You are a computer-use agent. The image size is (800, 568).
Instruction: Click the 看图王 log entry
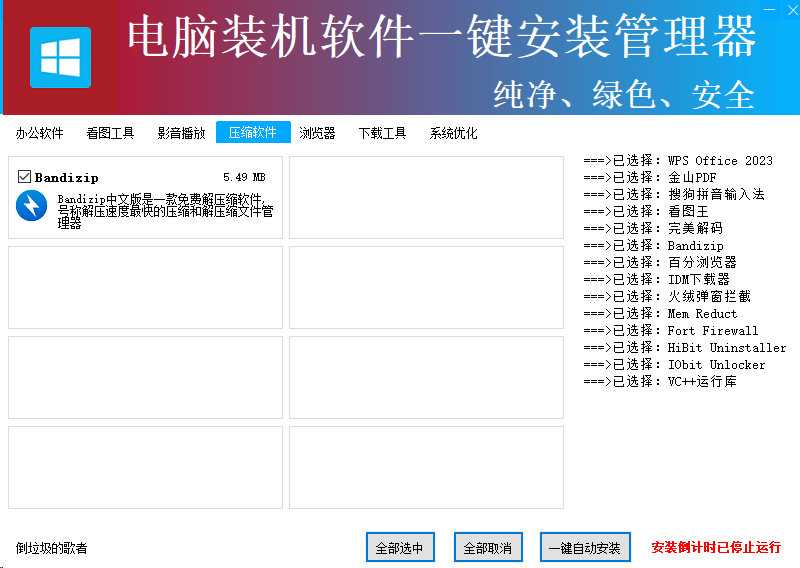646,211
